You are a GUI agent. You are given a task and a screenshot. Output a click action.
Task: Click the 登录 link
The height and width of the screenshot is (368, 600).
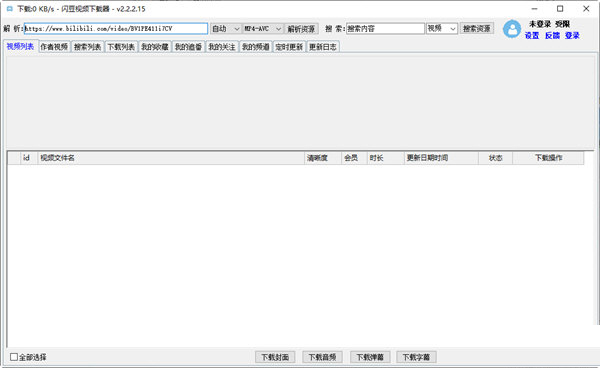(x=572, y=36)
